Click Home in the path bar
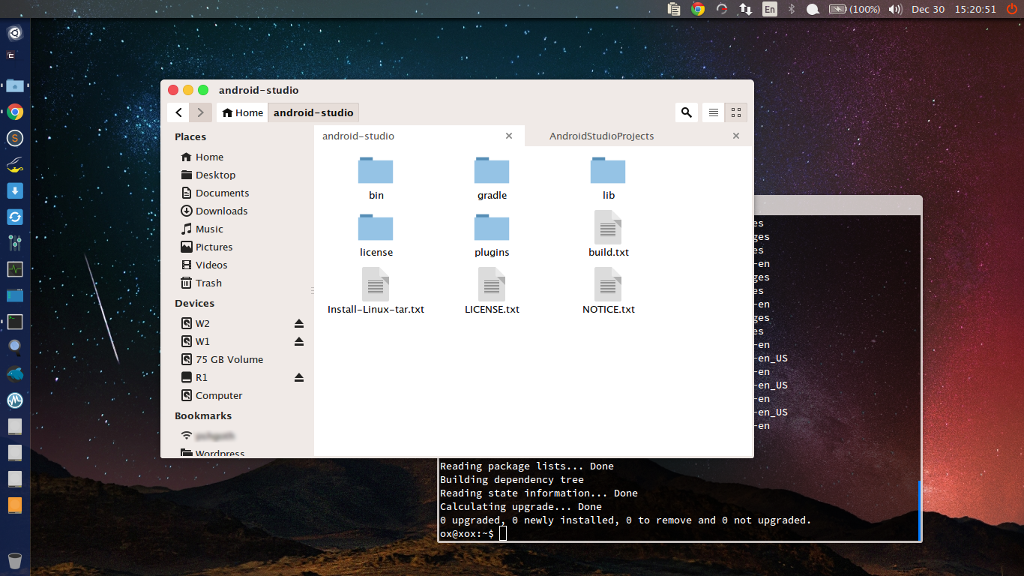The width and height of the screenshot is (1024, 576). 242,112
